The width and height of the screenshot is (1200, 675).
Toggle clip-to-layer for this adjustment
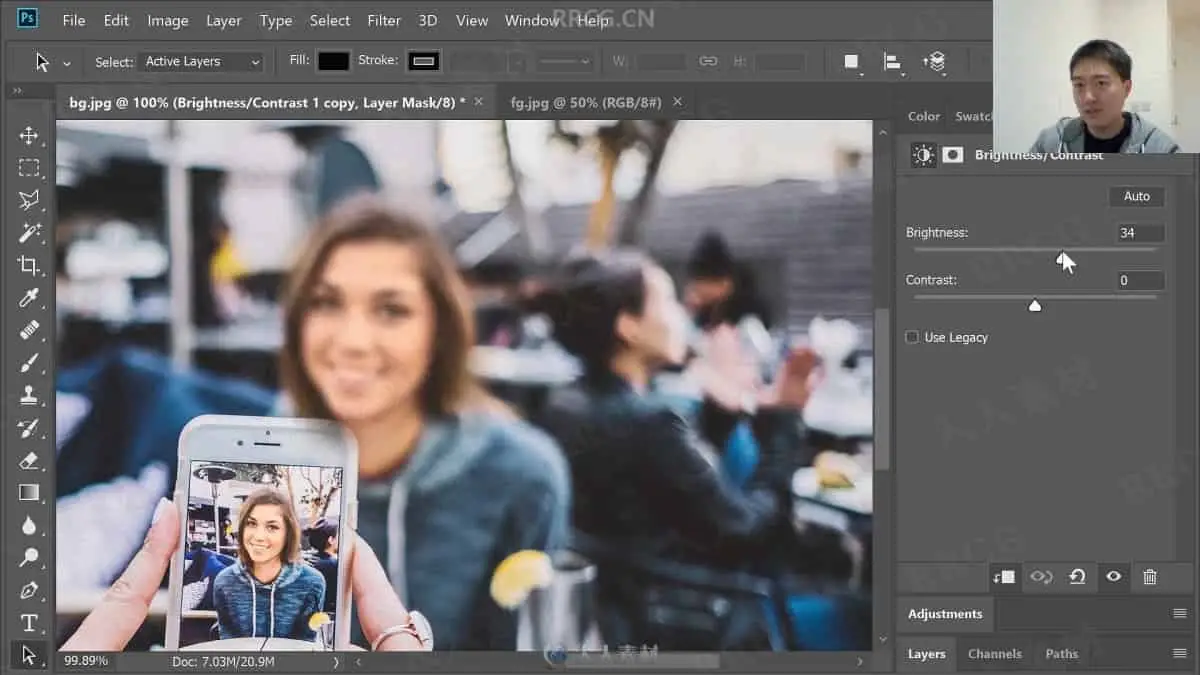(x=1004, y=577)
